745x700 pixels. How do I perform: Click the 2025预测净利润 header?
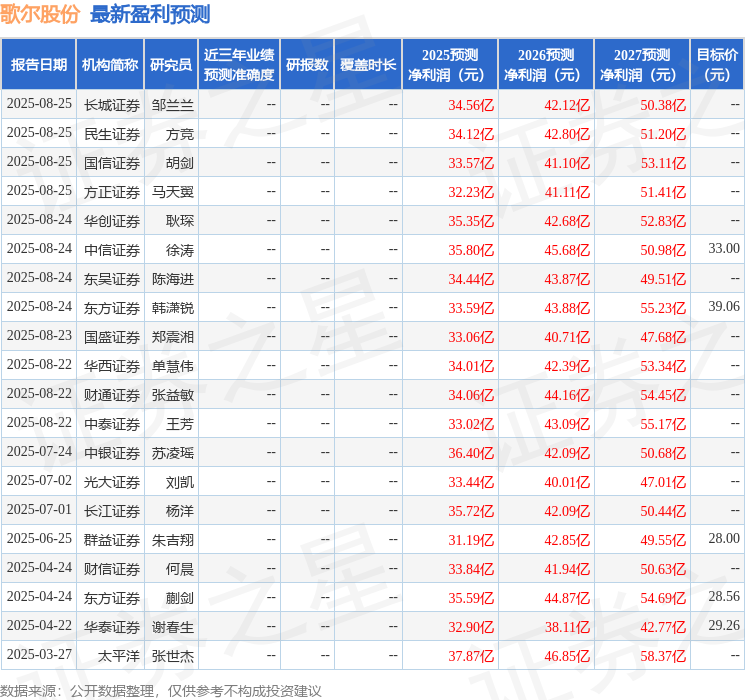(x=450, y=65)
